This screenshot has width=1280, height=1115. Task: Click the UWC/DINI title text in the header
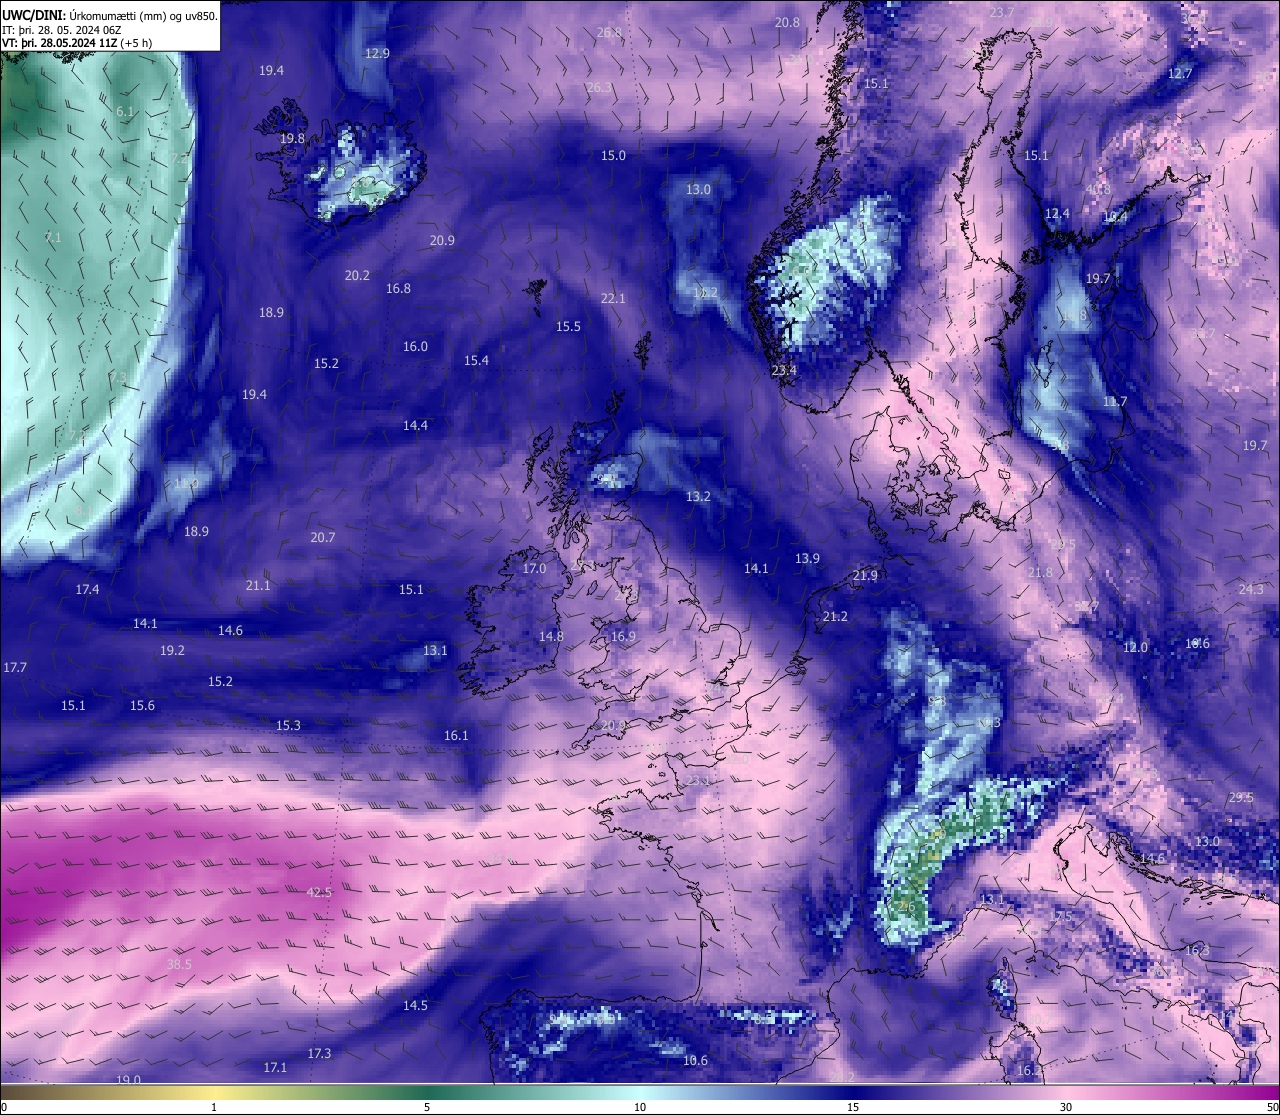[109, 15]
